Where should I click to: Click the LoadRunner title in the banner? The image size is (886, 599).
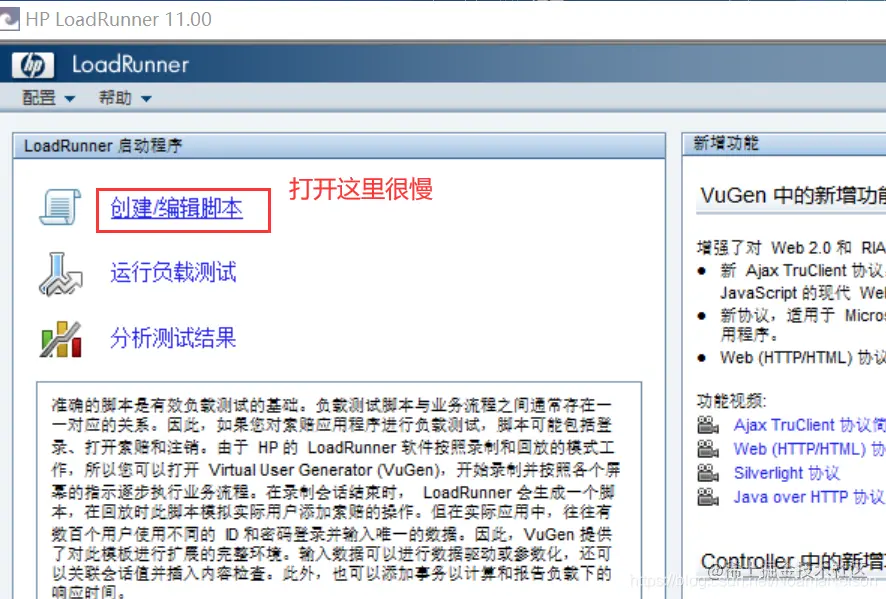[x=131, y=65]
